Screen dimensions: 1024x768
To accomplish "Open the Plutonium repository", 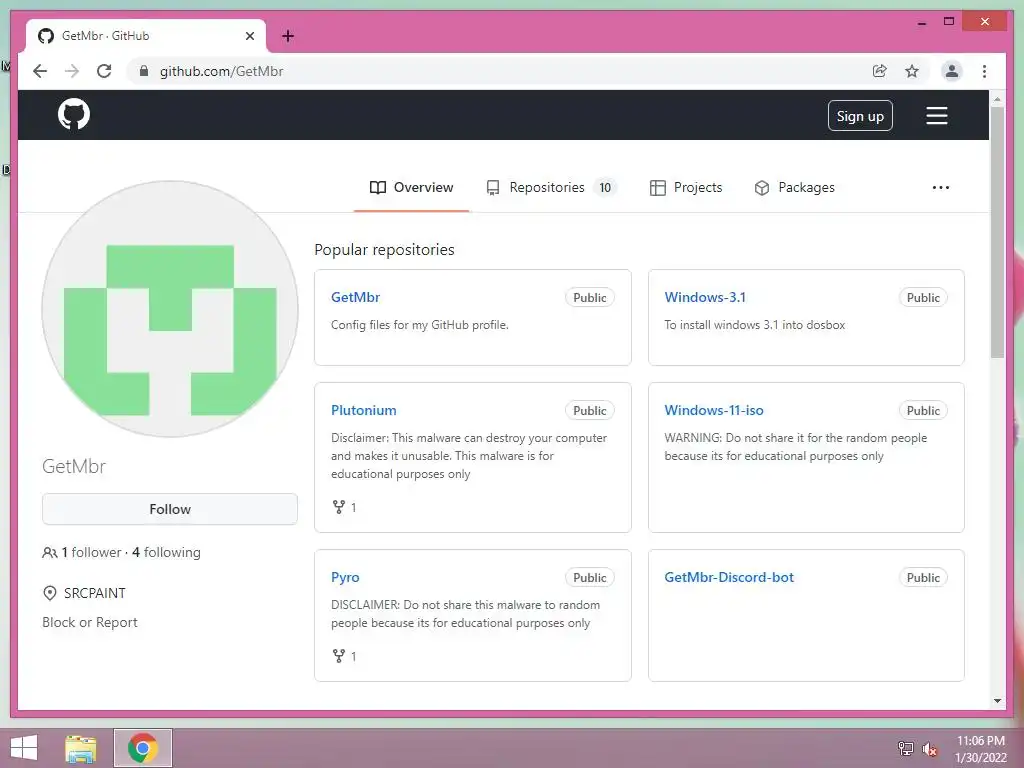I will click(364, 410).
